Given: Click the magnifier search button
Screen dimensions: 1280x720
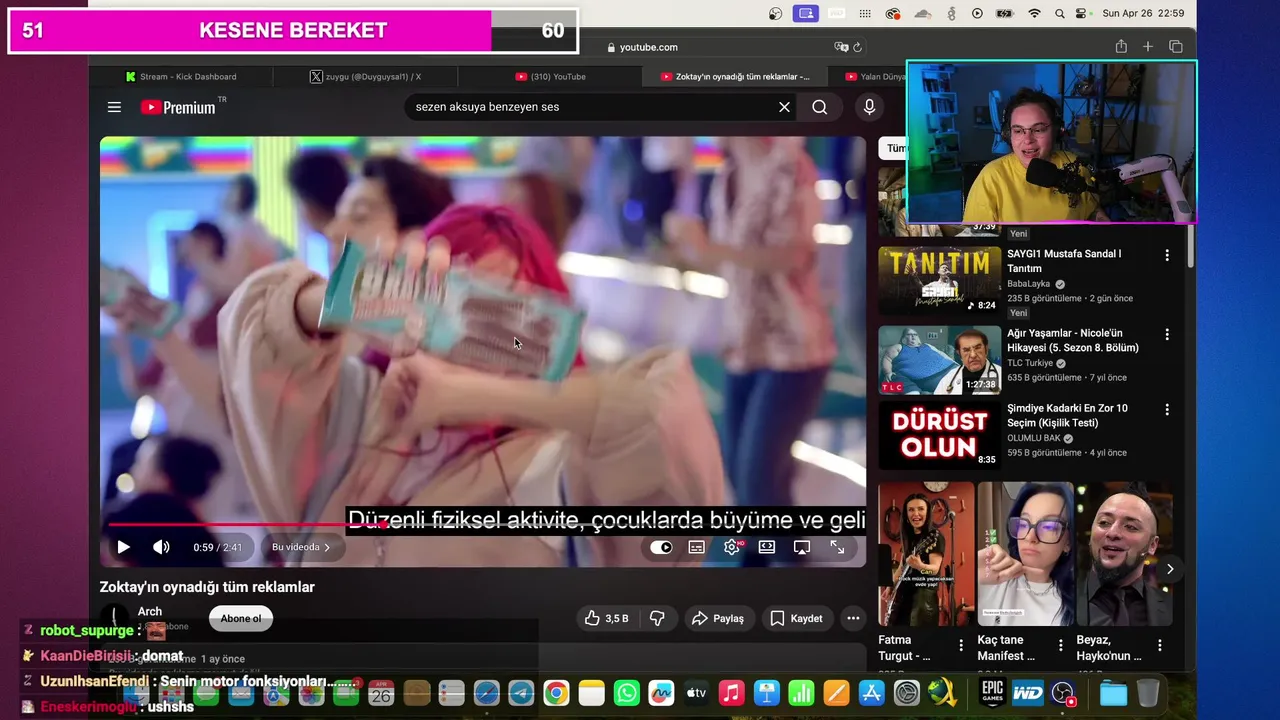Looking at the screenshot, I should [820, 107].
